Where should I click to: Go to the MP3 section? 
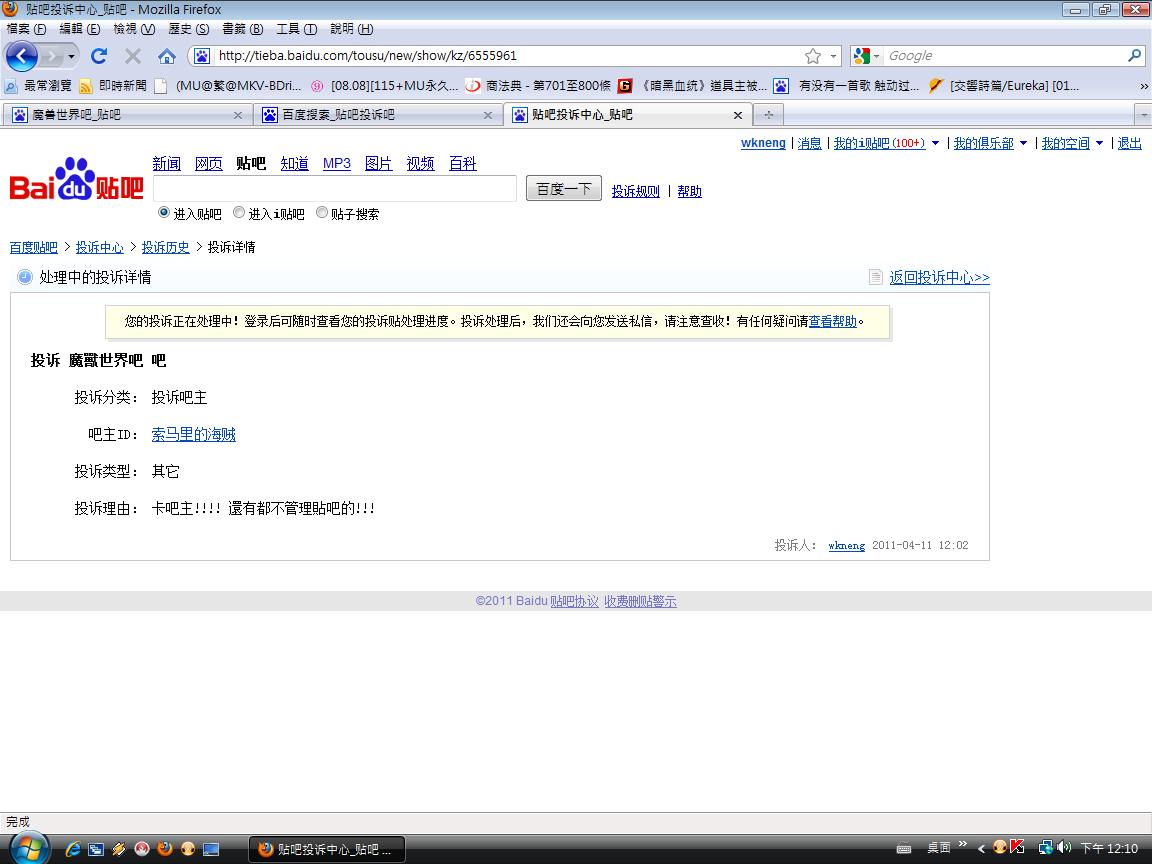point(336,163)
